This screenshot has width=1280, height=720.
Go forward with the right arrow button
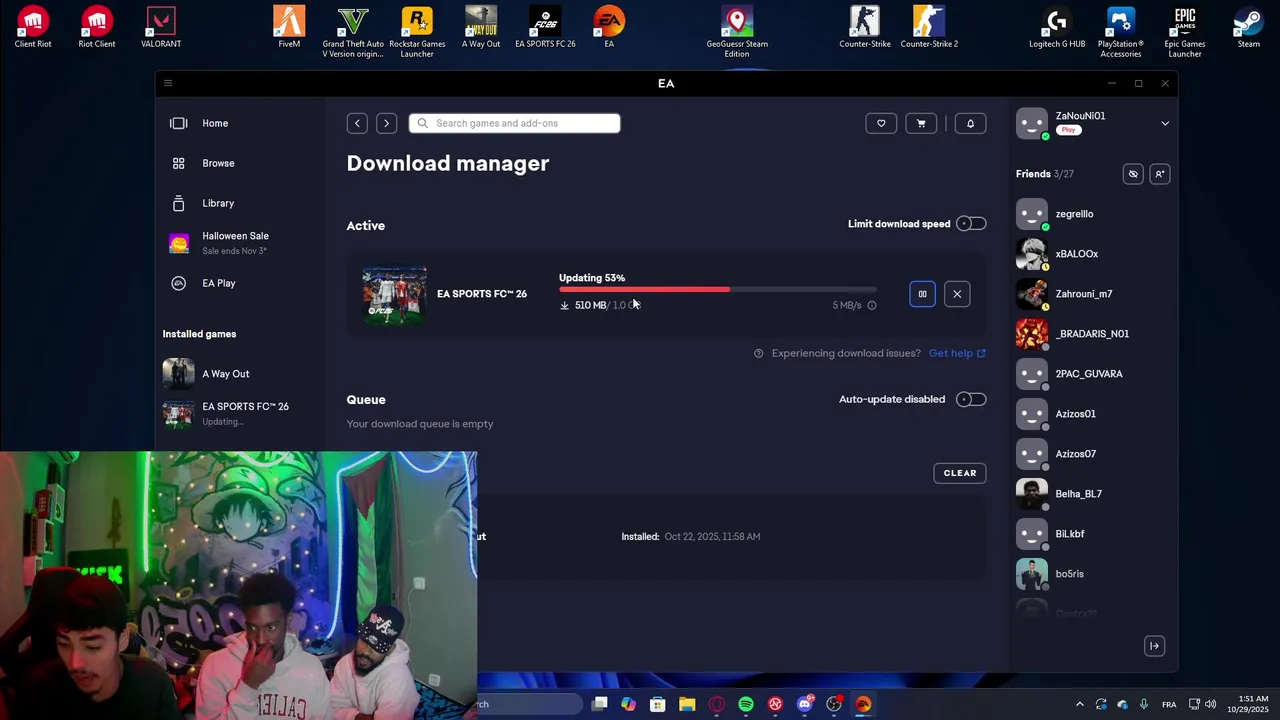tap(386, 123)
